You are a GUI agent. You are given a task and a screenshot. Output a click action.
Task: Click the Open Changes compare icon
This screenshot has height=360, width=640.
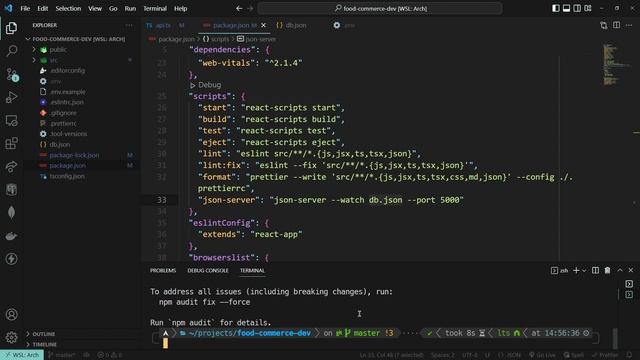pyautogui.click(x=604, y=25)
